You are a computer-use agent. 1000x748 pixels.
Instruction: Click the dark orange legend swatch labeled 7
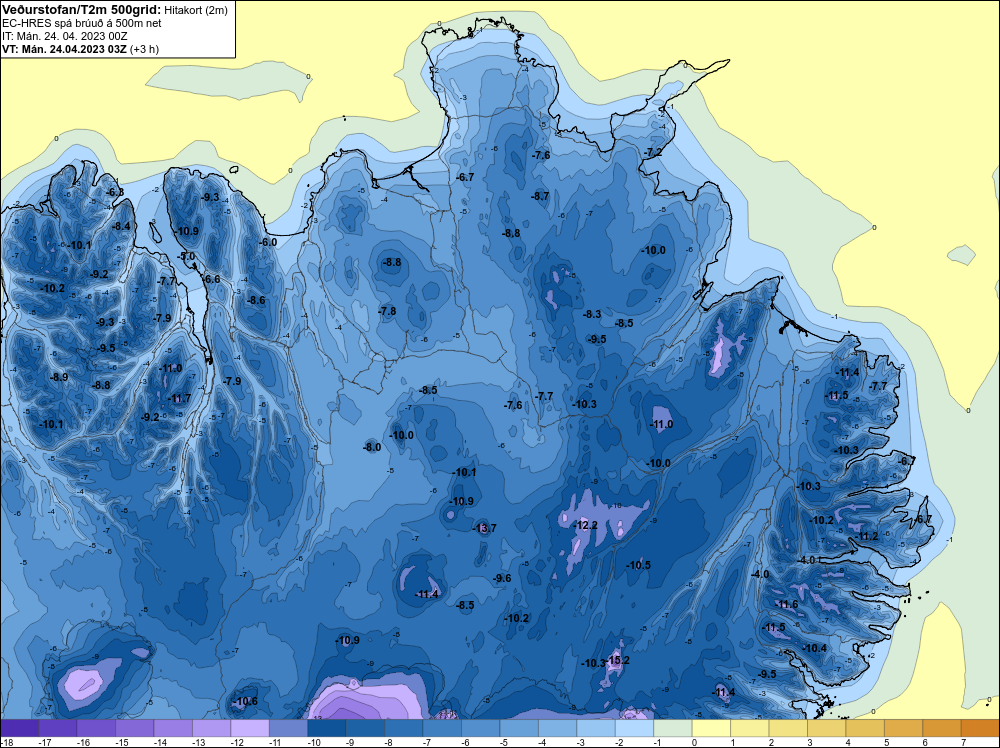coord(980,728)
